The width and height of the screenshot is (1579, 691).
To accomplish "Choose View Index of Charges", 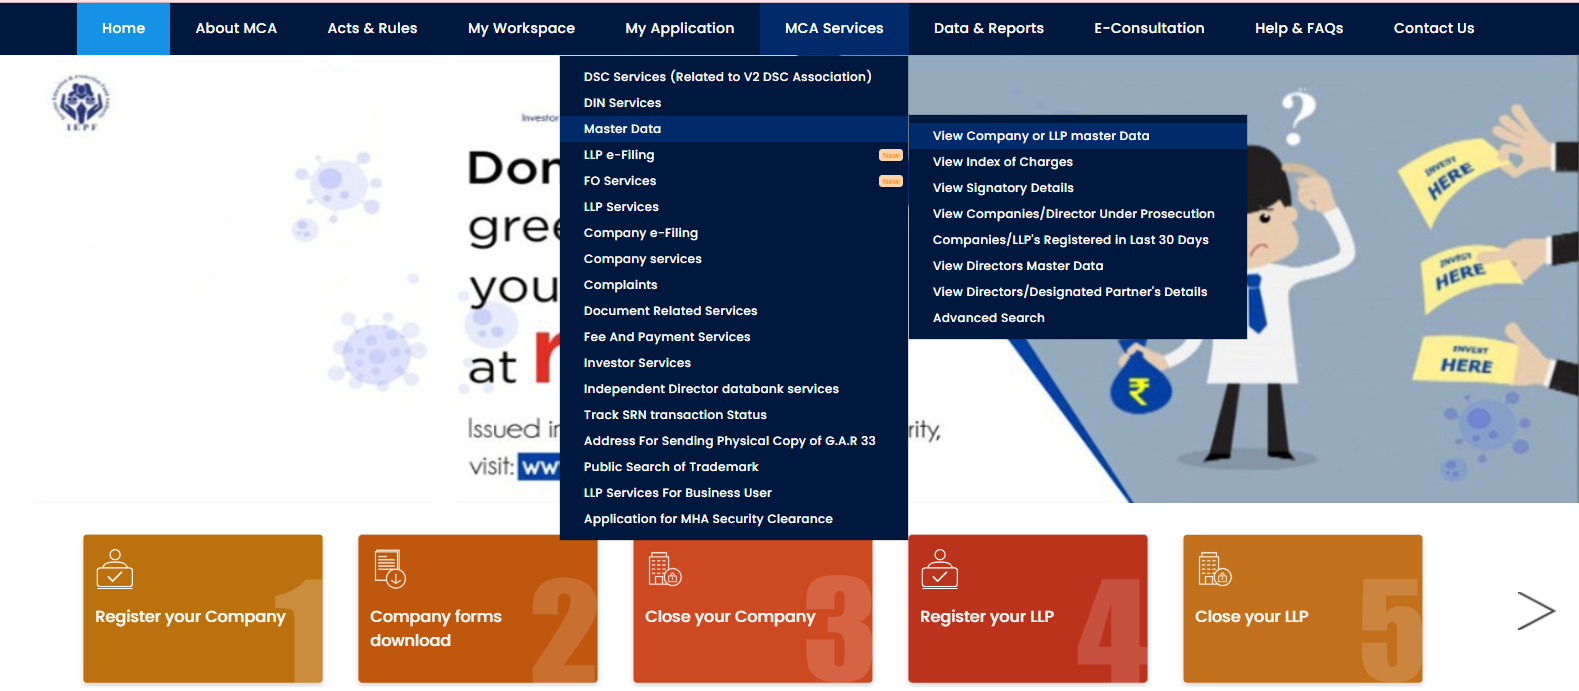I will coord(1002,162).
